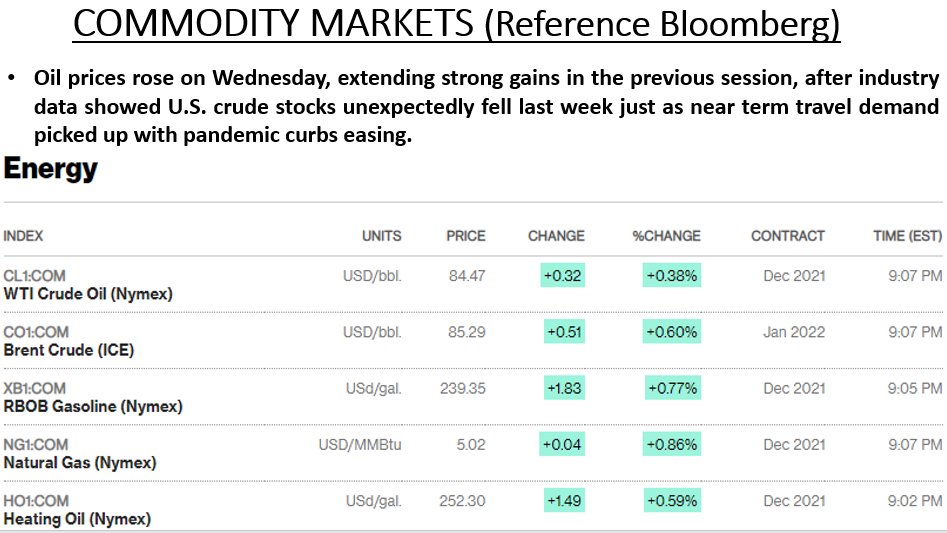Select the green +0.77% change badge
Image resolution: width=947 pixels, height=533 pixels.
(672, 388)
